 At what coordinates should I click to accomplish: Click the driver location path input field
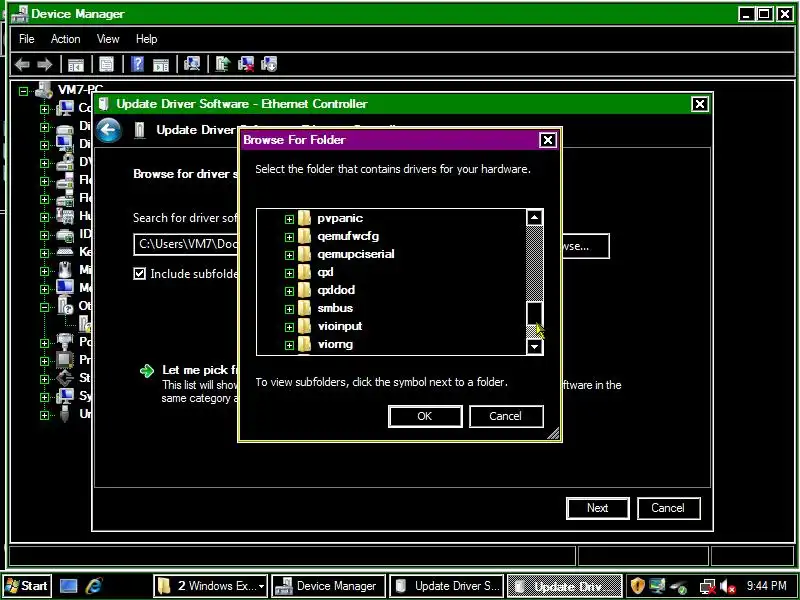(x=186, y=244)
